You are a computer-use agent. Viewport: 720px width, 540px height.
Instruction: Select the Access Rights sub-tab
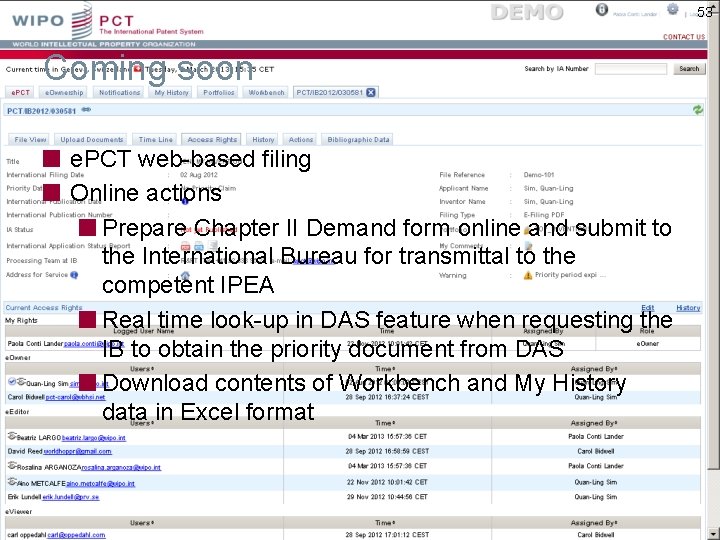coord(212,140)
